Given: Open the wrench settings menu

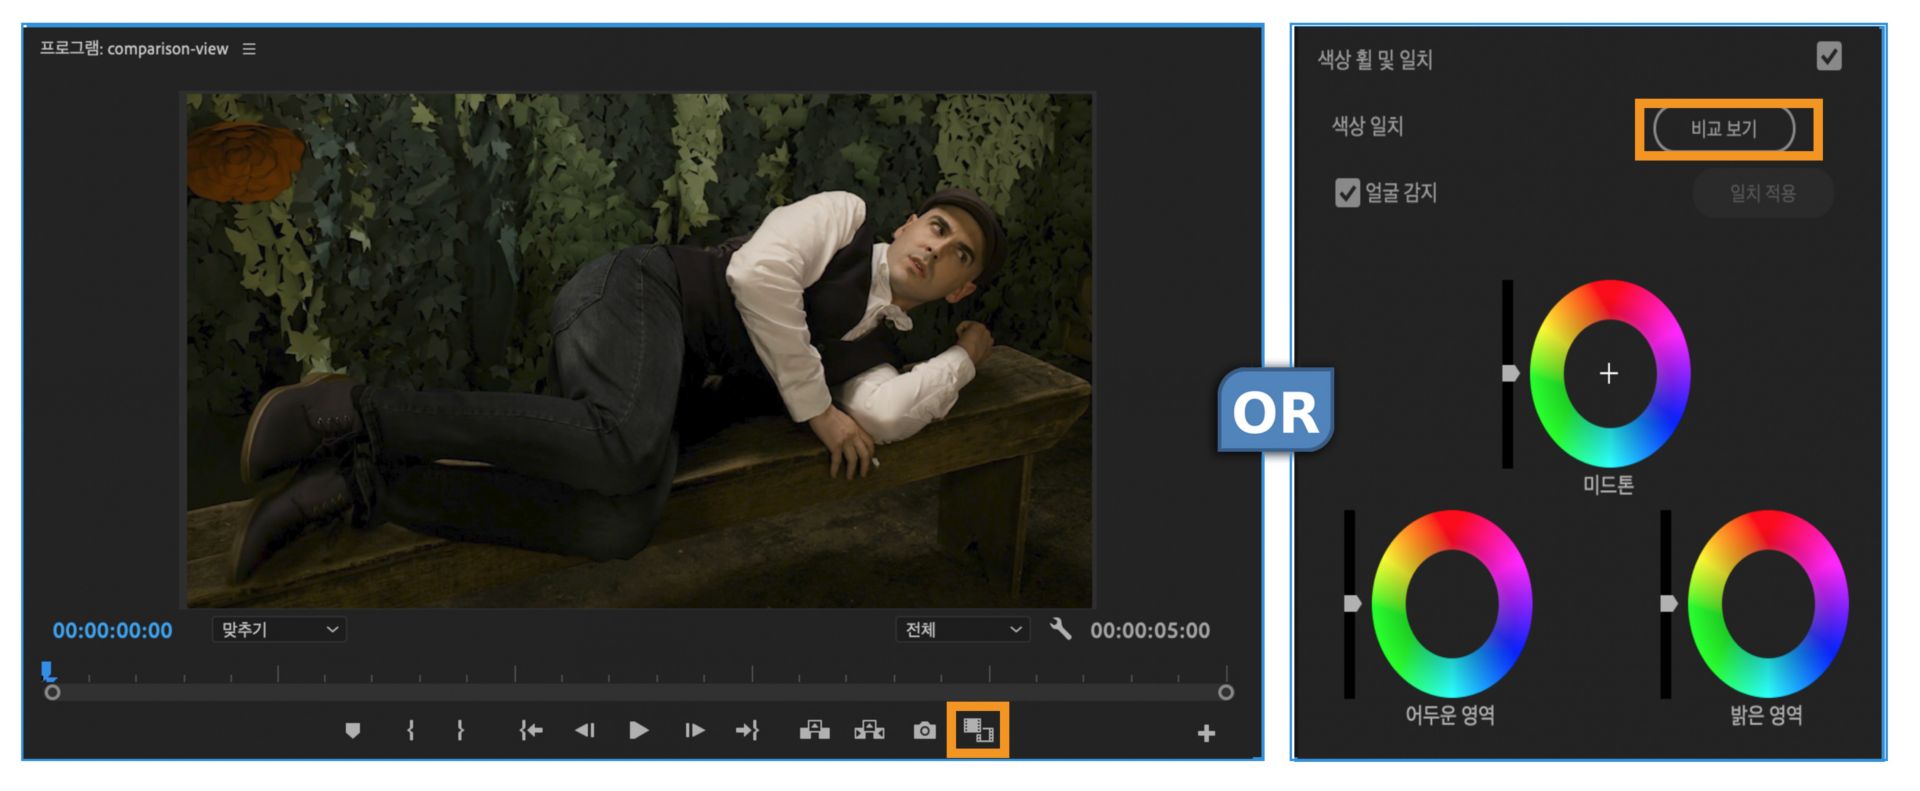Looking at the screenshot, I should coord(1060,629).
